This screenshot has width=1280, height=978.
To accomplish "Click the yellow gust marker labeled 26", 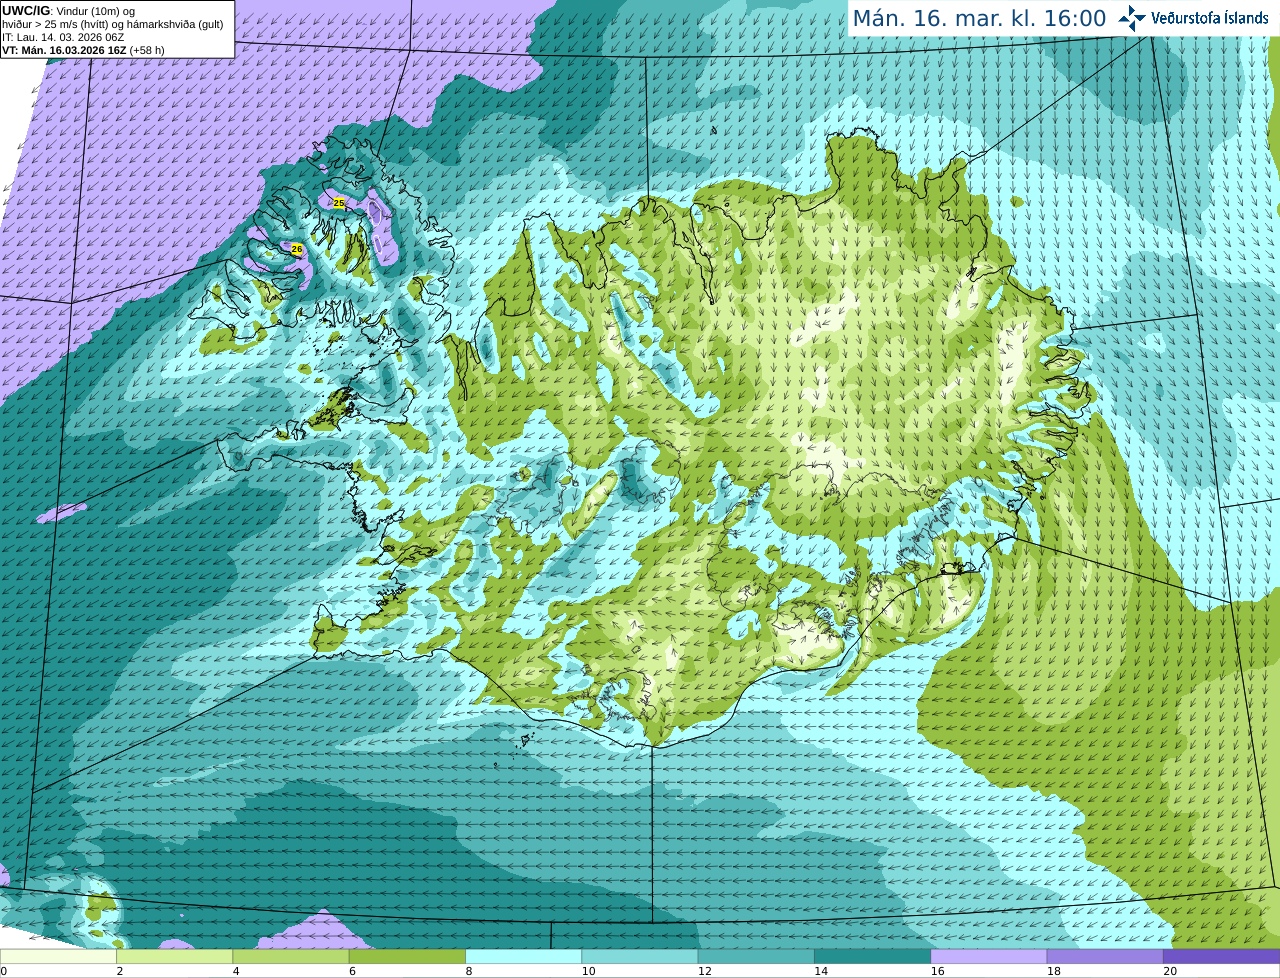I will [297, 249].
